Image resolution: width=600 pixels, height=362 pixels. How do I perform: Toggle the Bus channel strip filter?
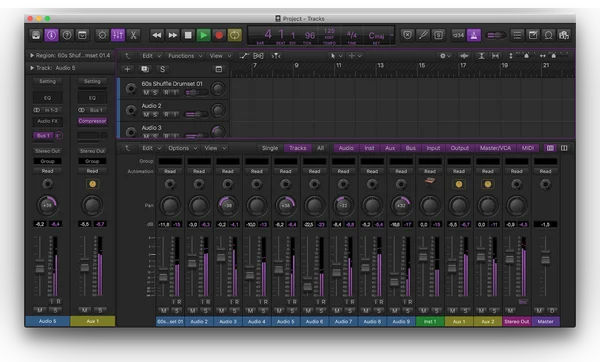(411, 148)
